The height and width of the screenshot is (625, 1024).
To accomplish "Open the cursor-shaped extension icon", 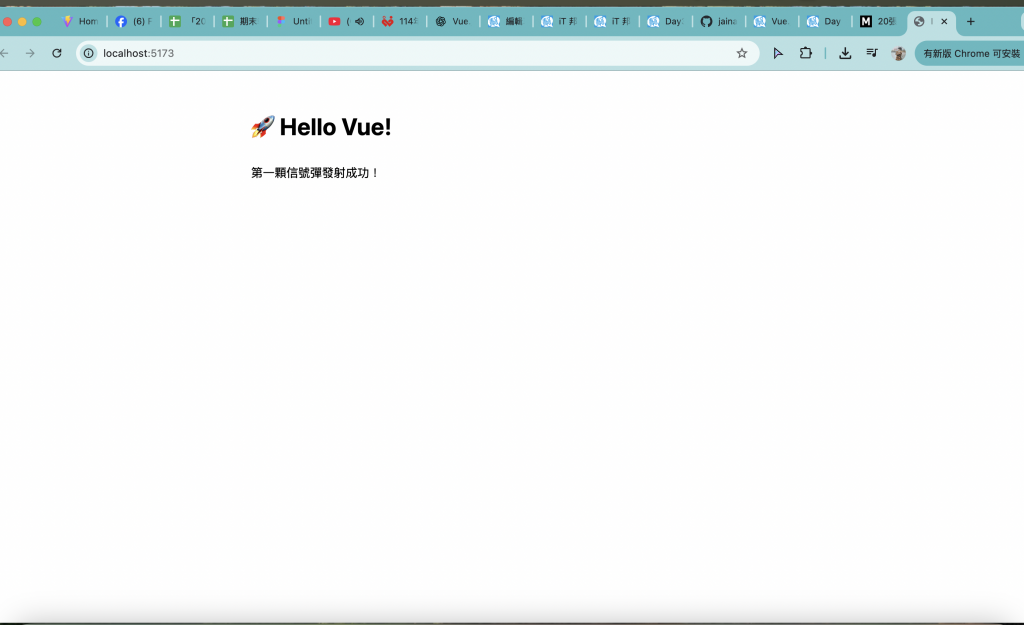I will point(778,53).
